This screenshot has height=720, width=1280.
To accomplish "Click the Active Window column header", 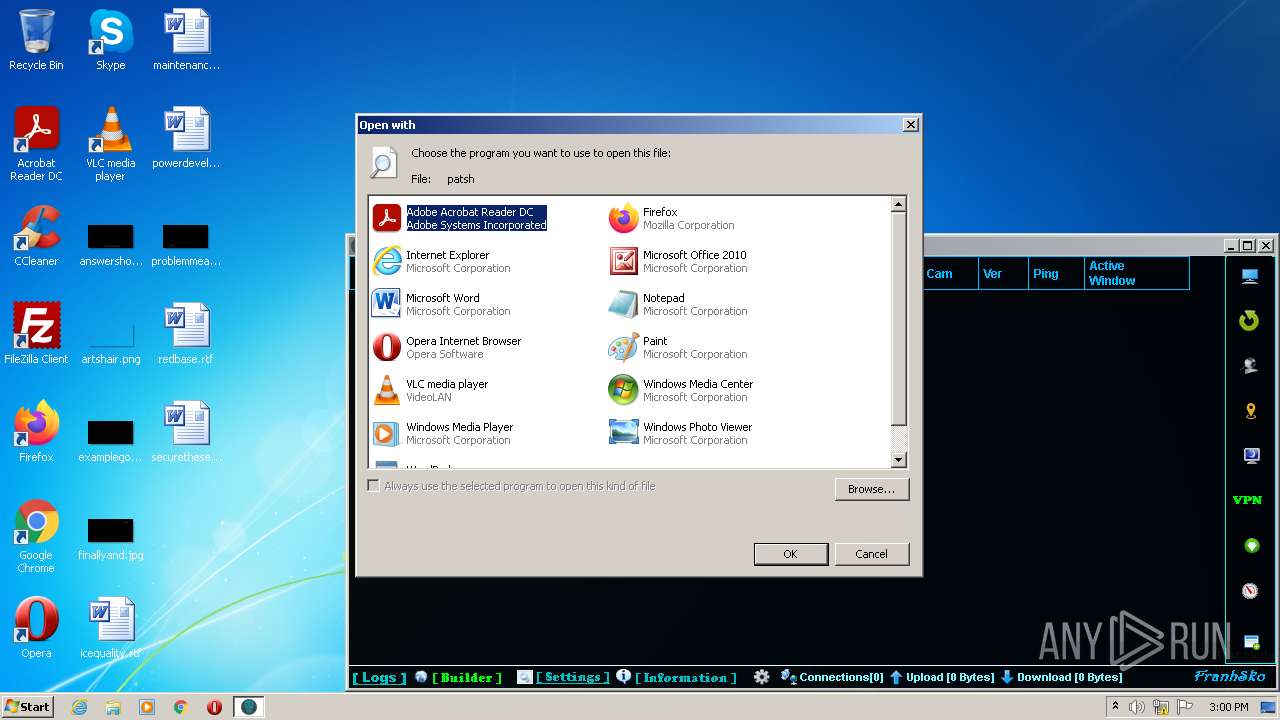I will (x=1137, y=273).
